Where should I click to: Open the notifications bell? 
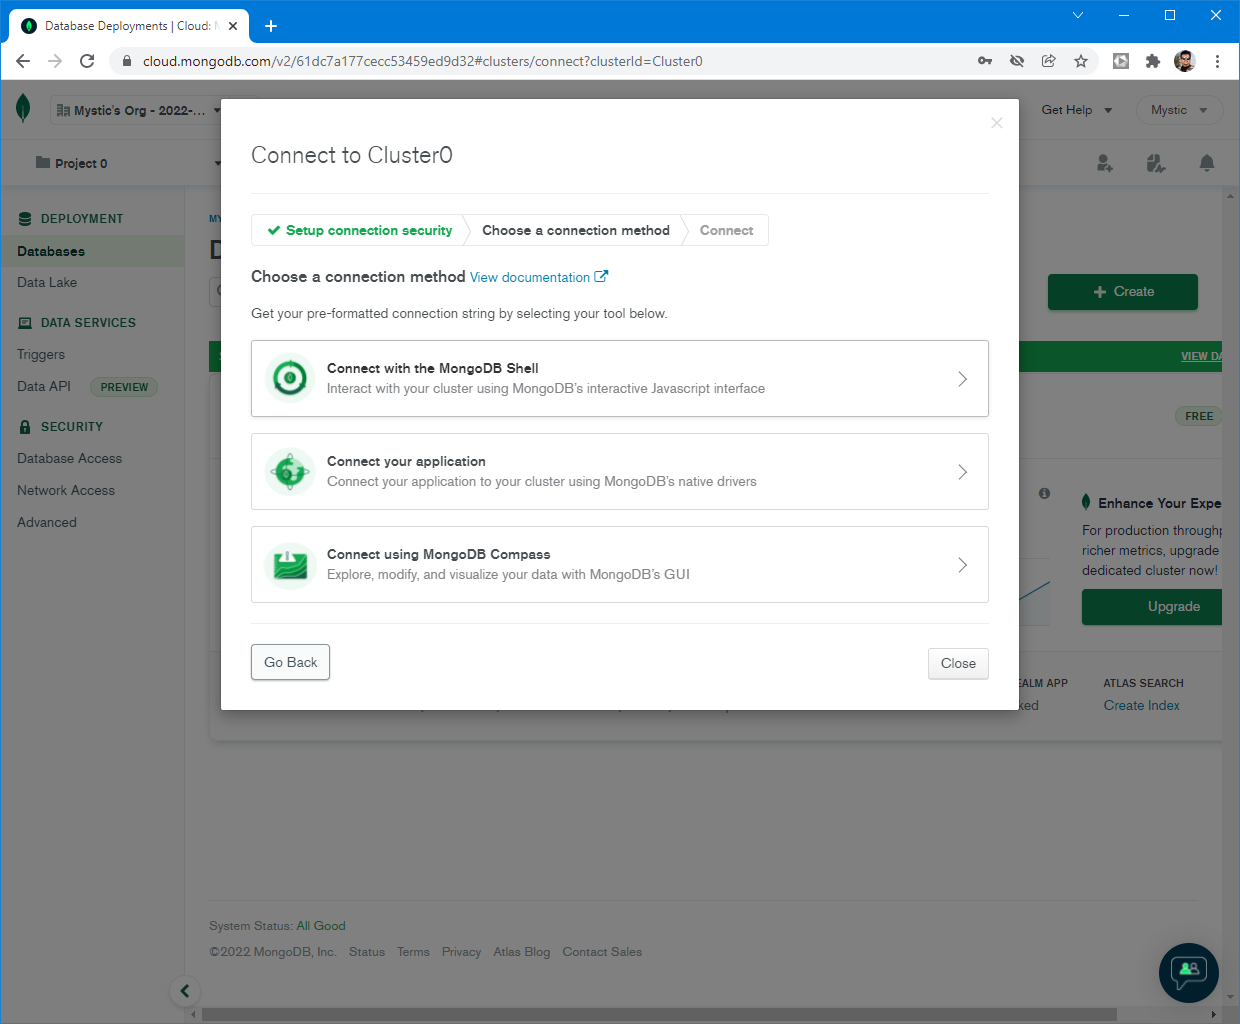(1207, 163)
